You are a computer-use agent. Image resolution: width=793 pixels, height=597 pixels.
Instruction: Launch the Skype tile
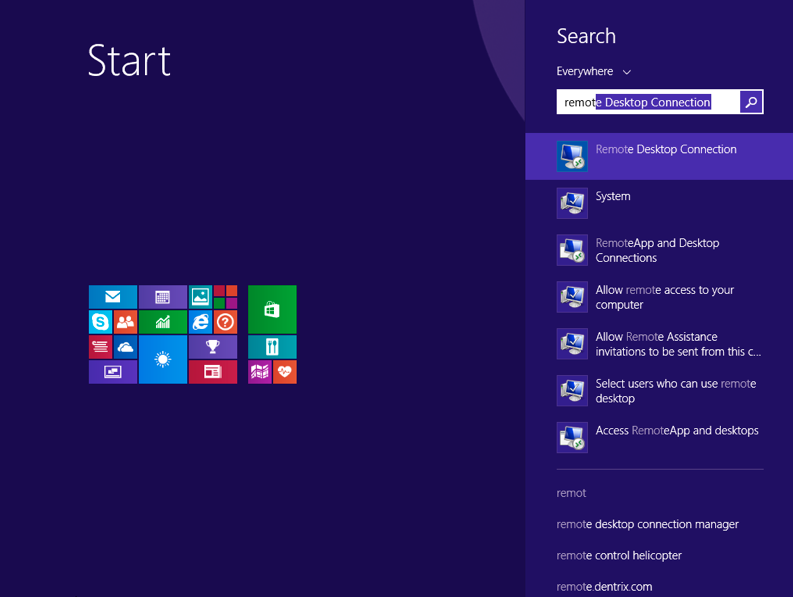100,322
